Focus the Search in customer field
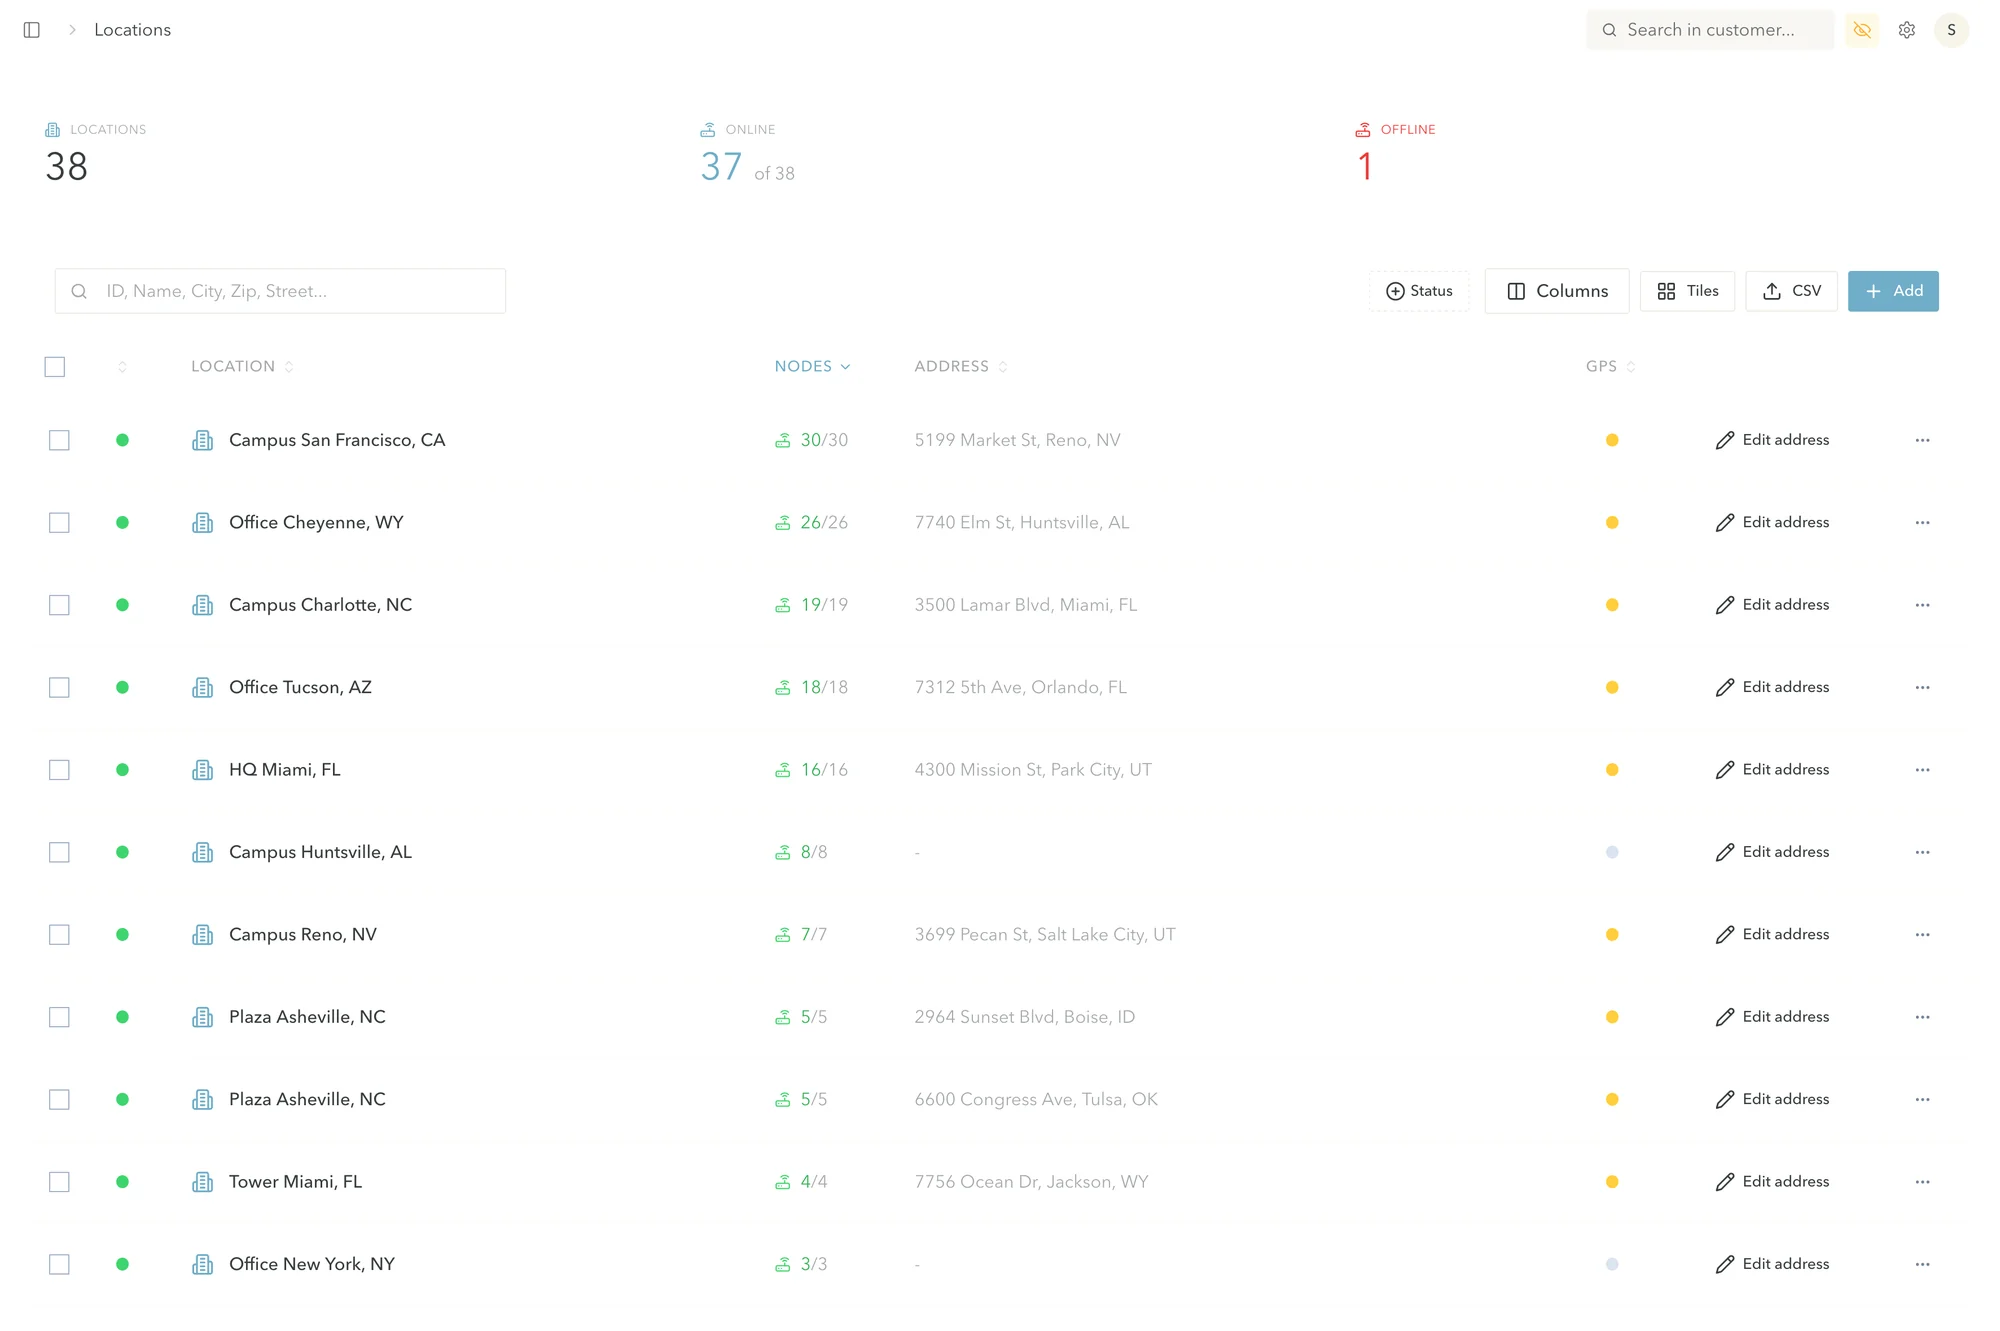2000x1331 pixels. click(1710, 30)
